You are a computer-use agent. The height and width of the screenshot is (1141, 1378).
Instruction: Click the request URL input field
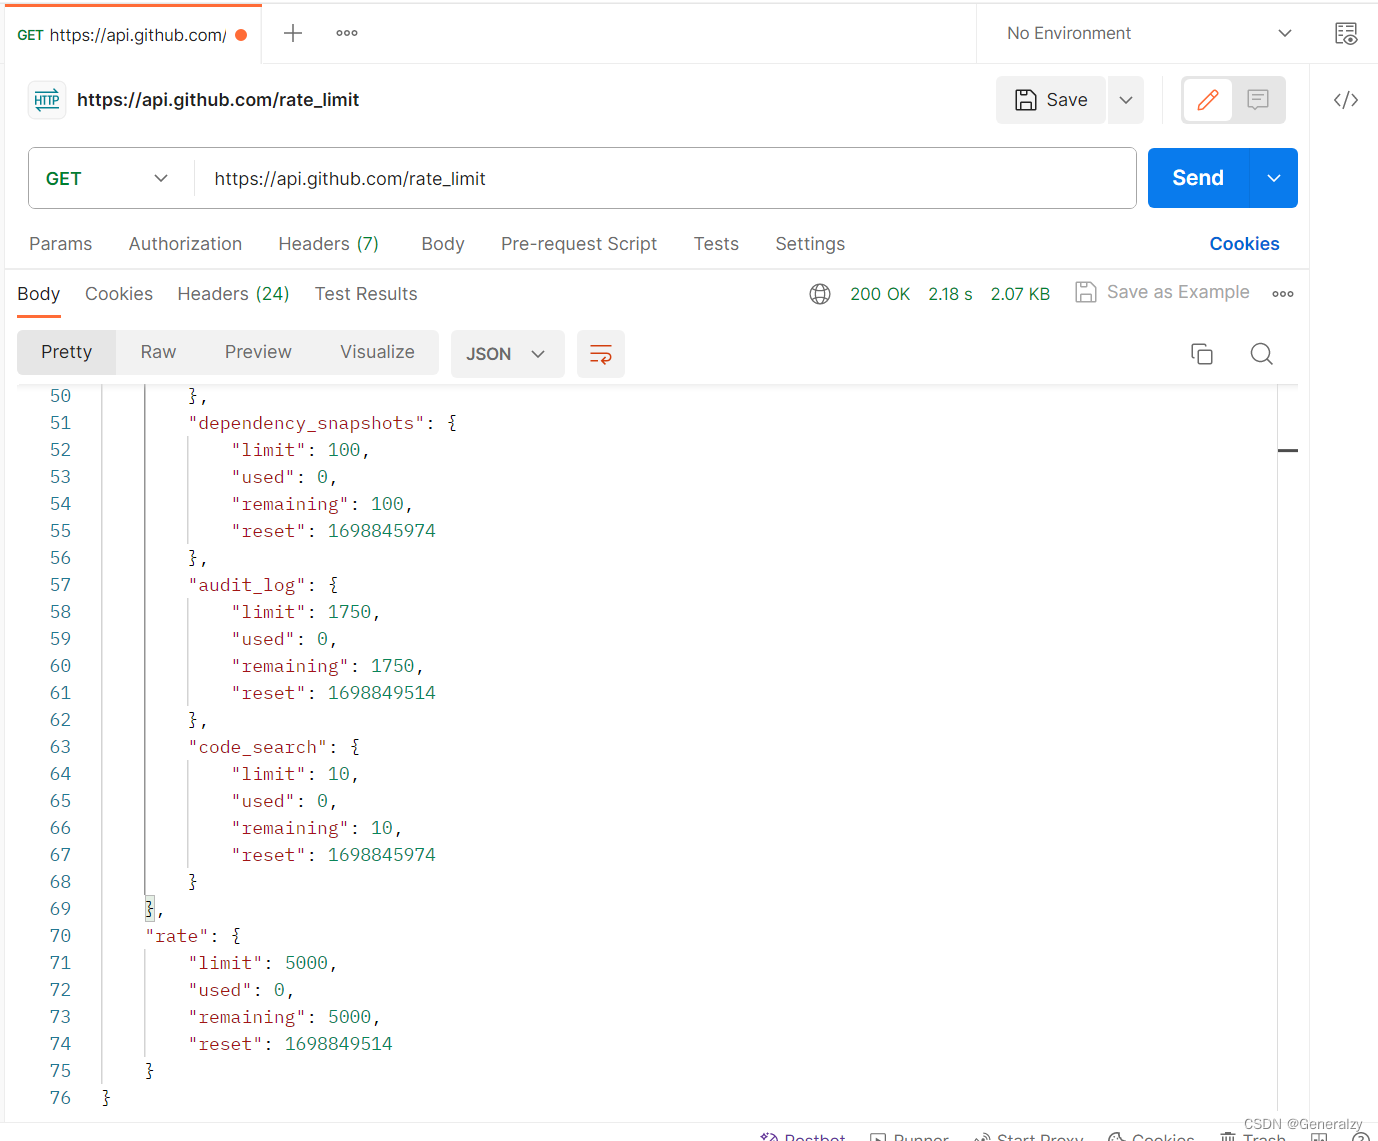(664, 179)
